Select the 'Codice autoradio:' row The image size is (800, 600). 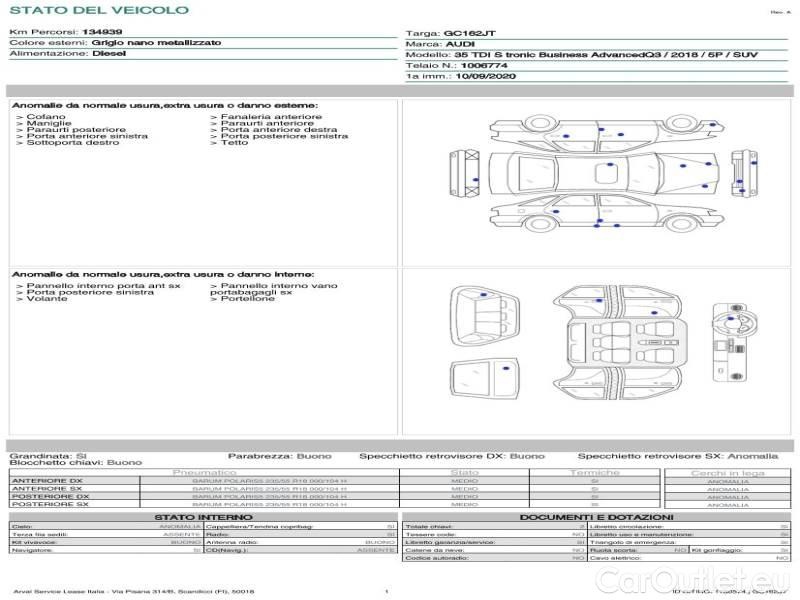coord(495,558)
